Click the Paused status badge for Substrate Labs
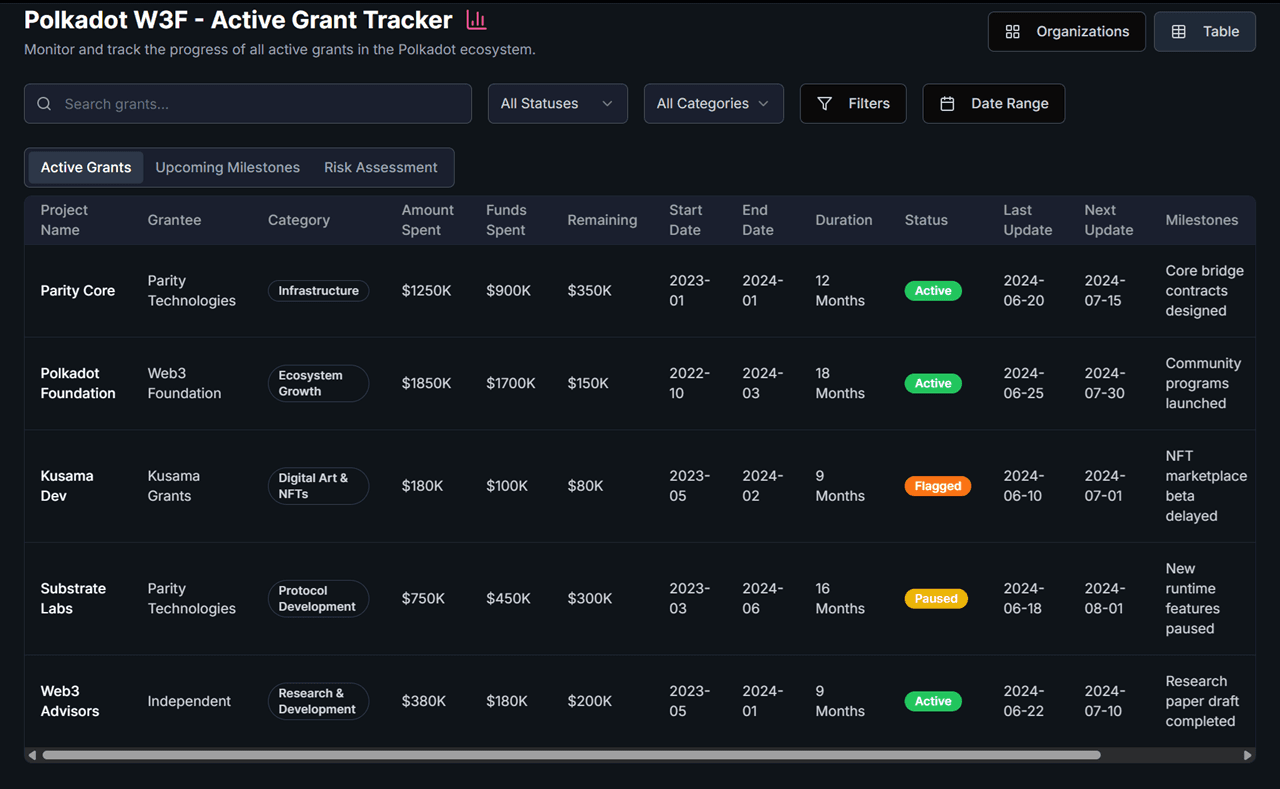 point(936,599)
